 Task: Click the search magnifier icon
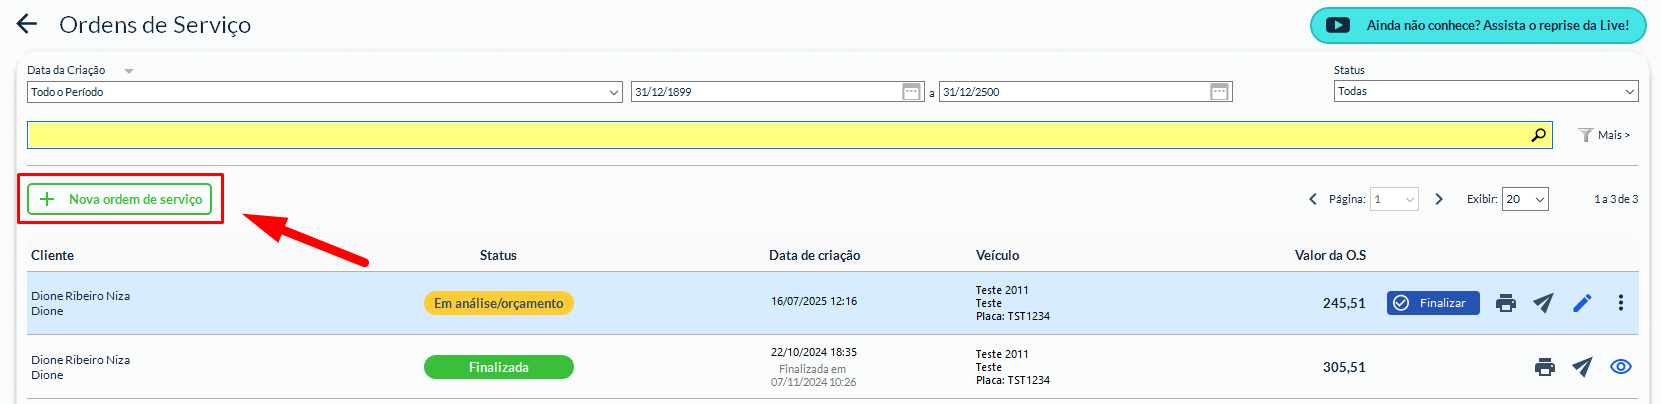(1538, 135)
